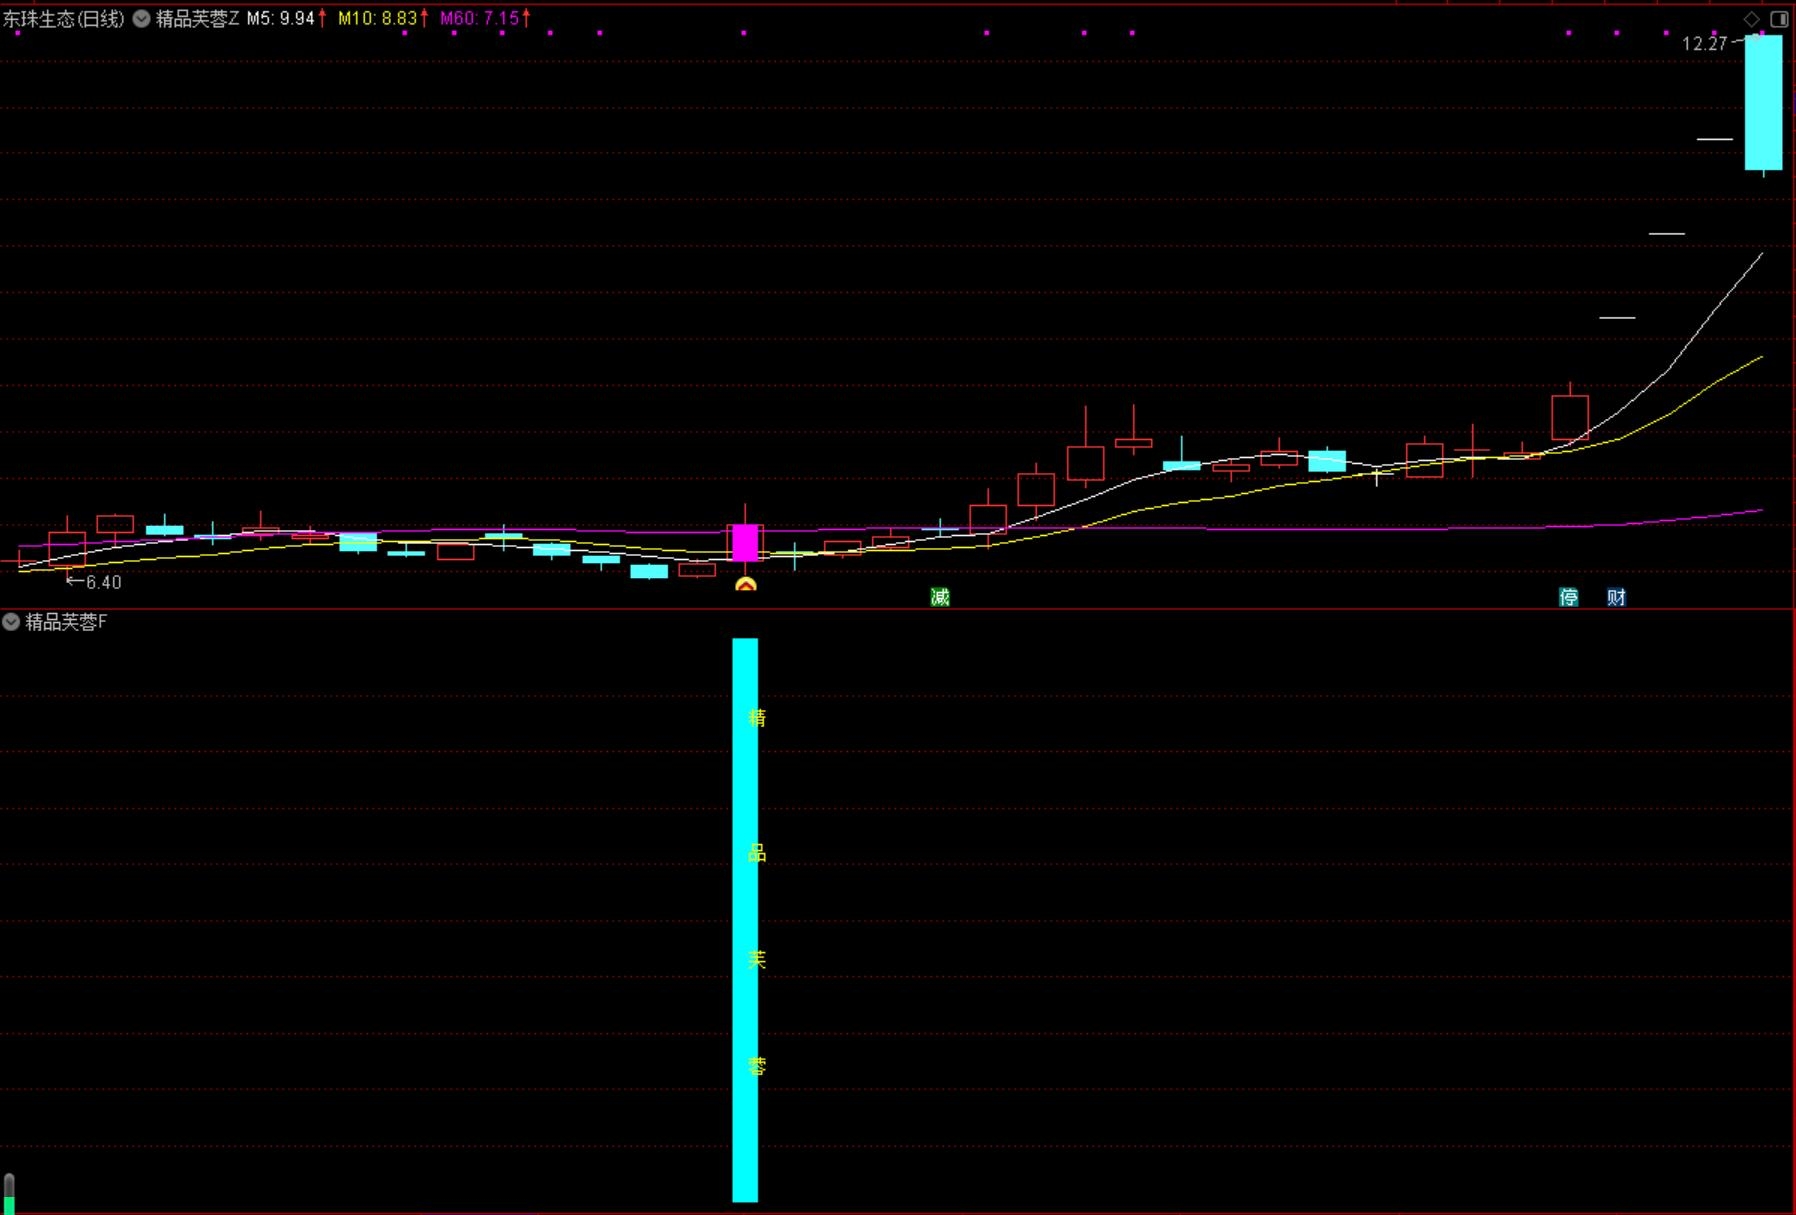Toggle the side panel layout icon
Viewport: 1796px width, 1215px height.
coord(1779,19)
